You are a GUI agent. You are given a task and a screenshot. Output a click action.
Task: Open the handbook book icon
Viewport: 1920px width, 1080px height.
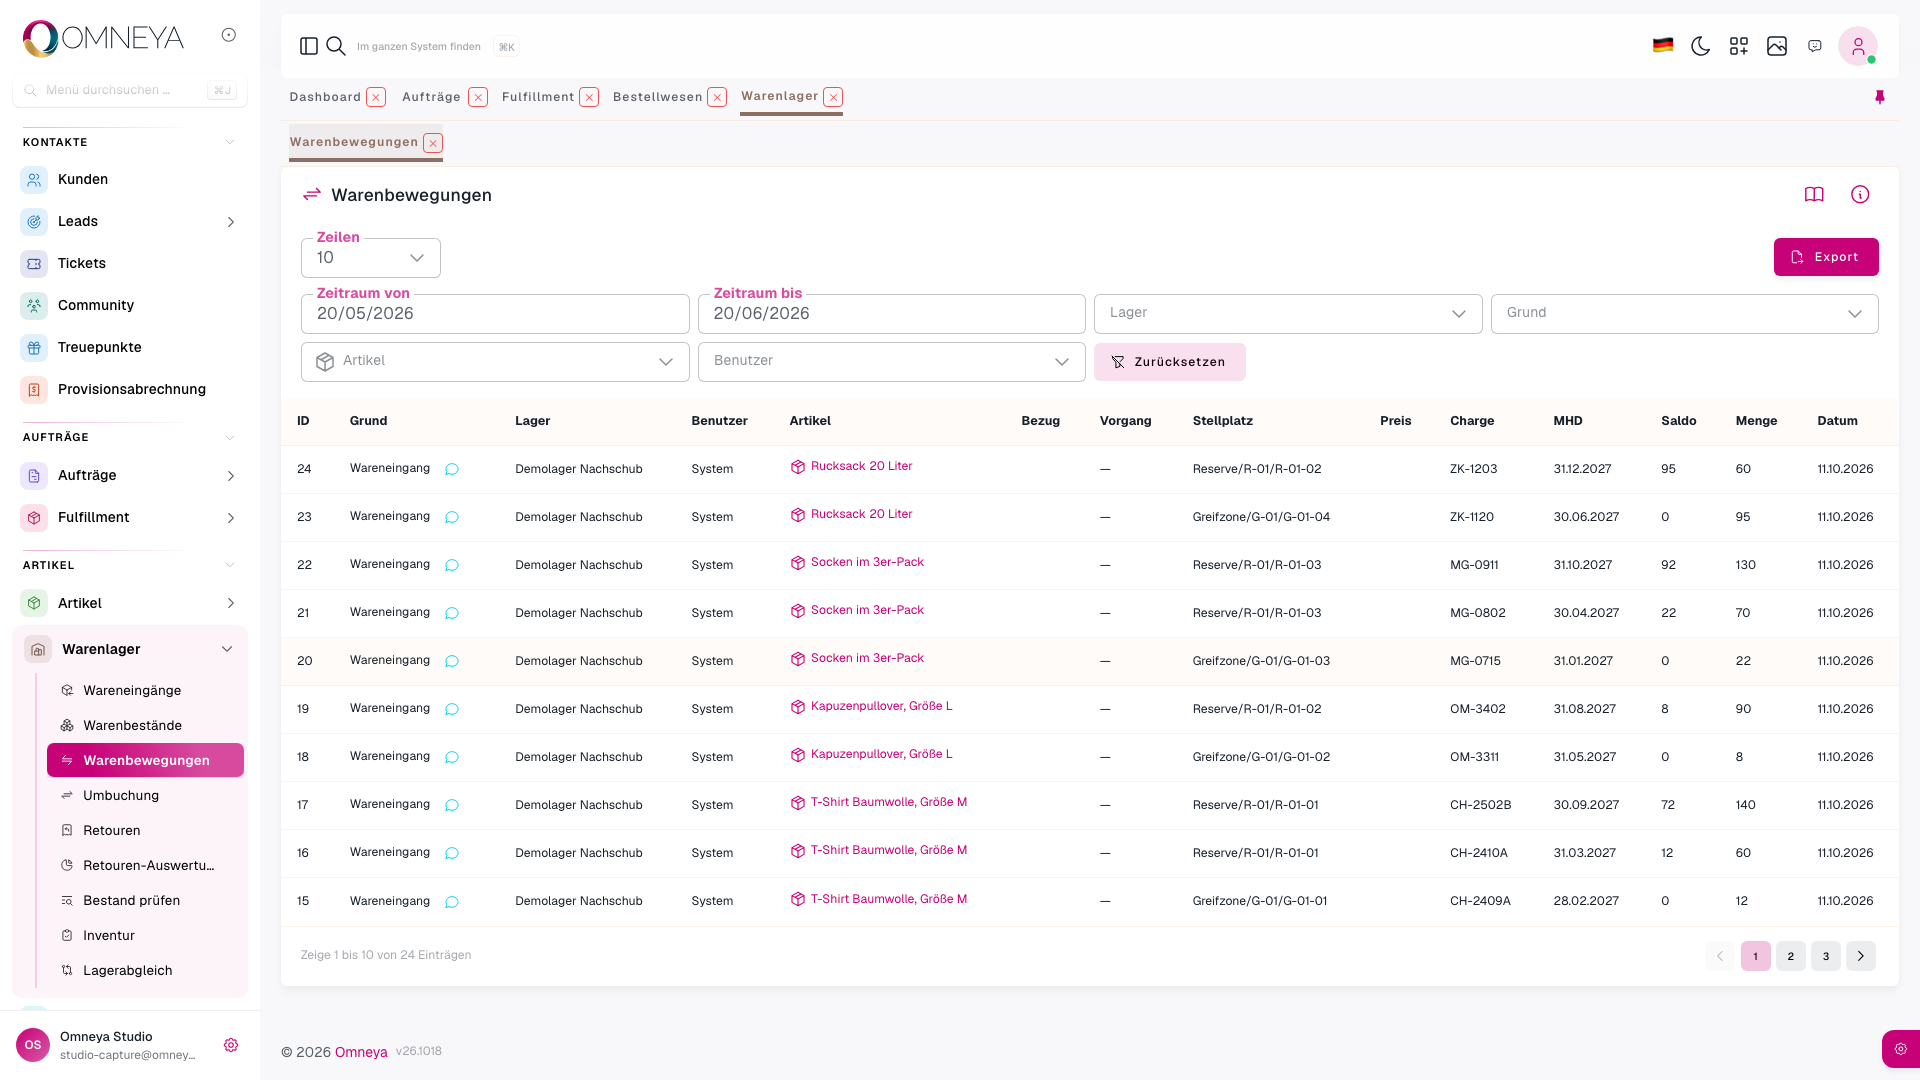click(1814, 195)
